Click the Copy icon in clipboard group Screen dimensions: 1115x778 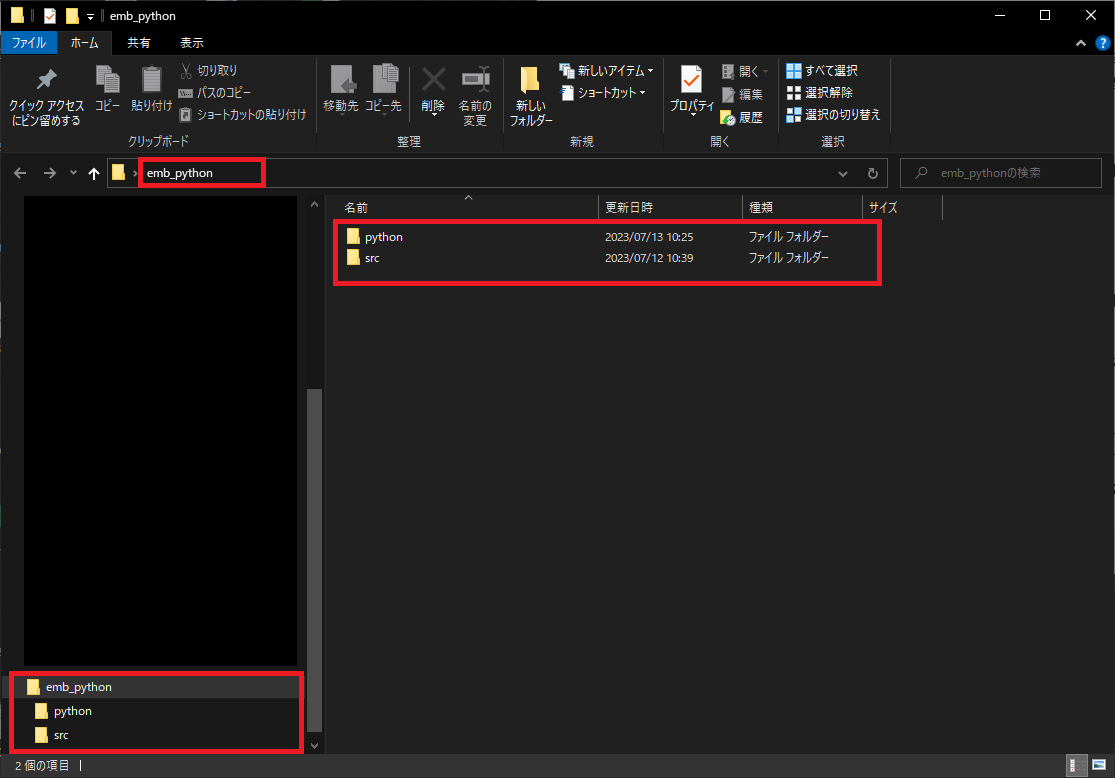click(107, 81)
